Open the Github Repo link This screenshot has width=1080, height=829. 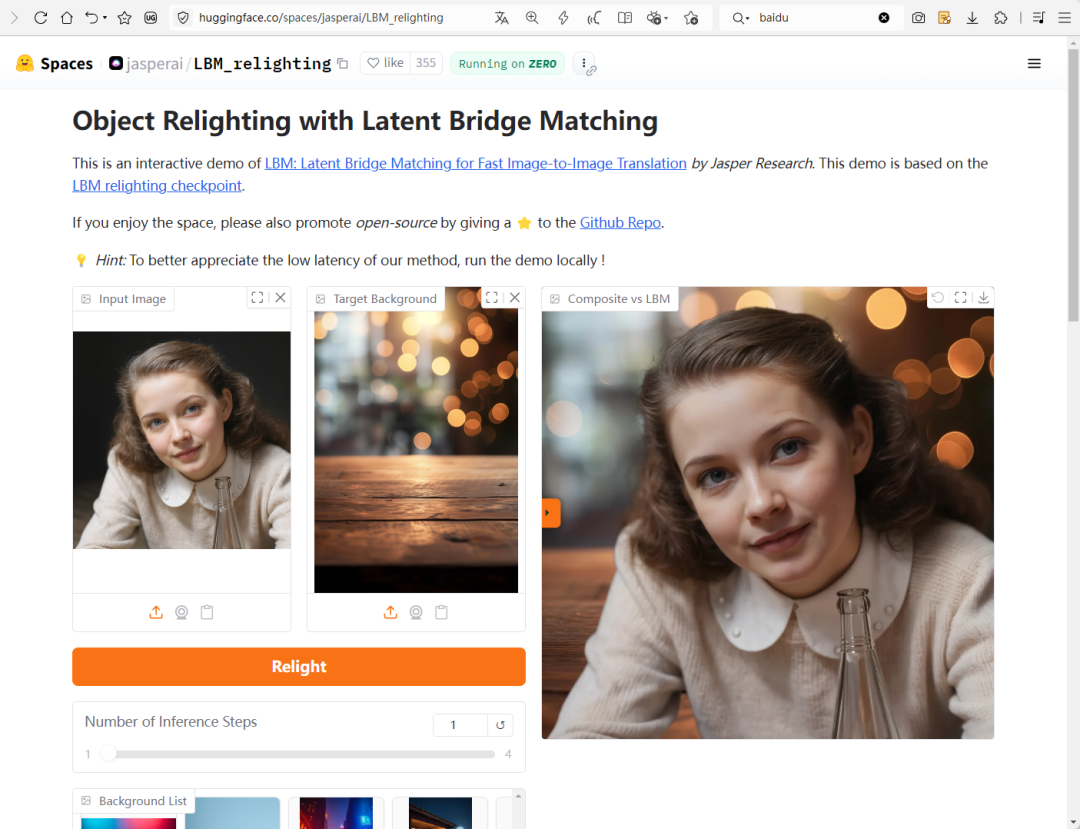[x=620, y=223]
